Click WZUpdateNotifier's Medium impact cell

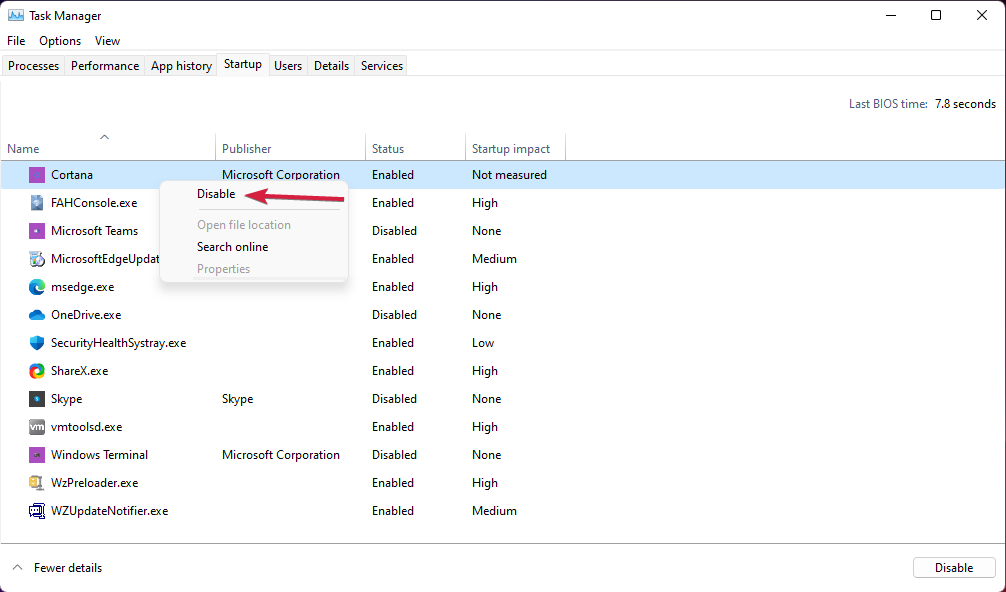(x=494, y=511)
